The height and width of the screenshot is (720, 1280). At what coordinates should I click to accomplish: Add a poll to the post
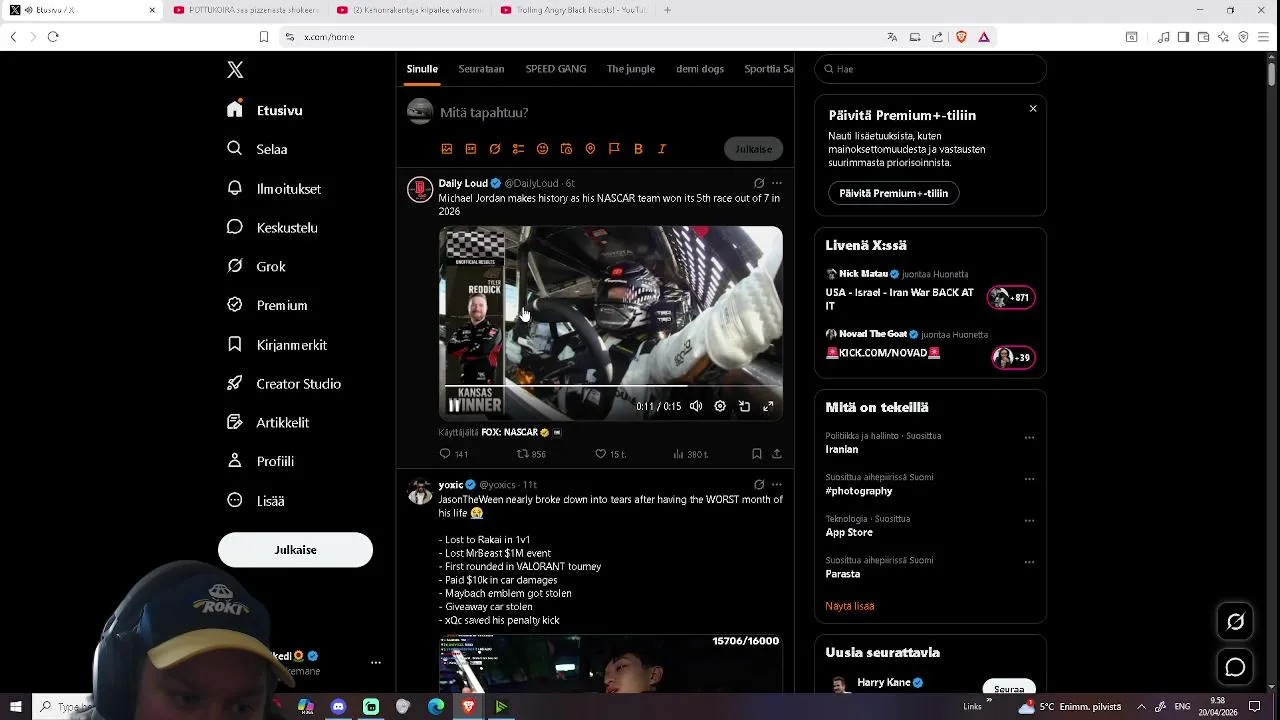click(x=518, y=149)
